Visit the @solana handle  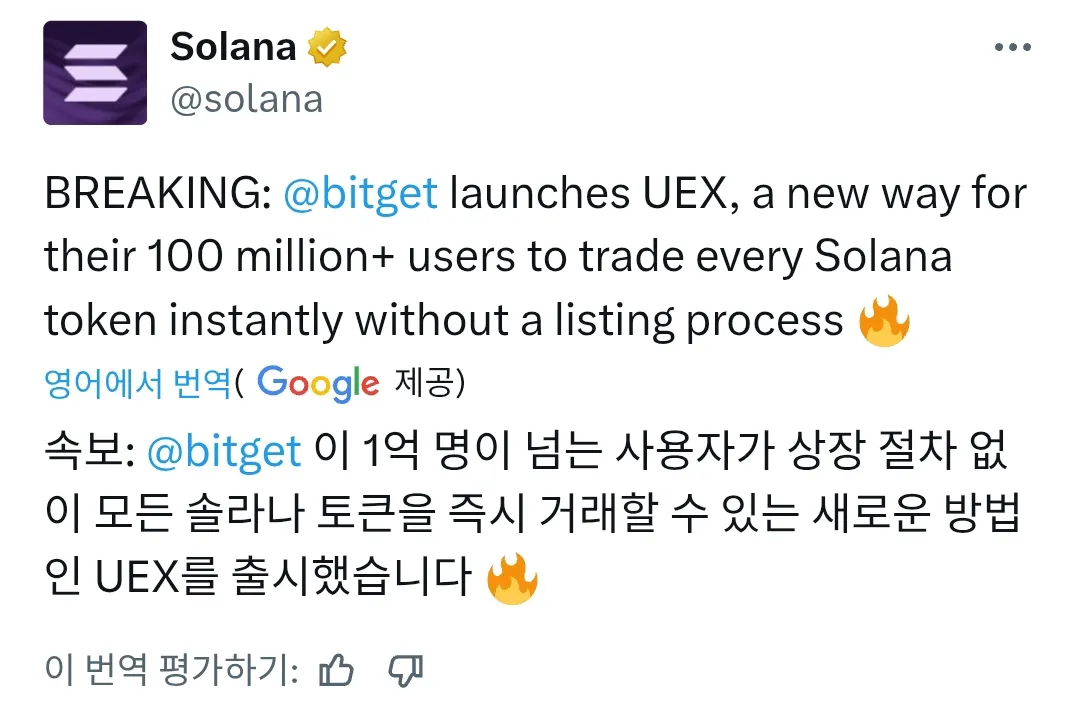[247, 99]
